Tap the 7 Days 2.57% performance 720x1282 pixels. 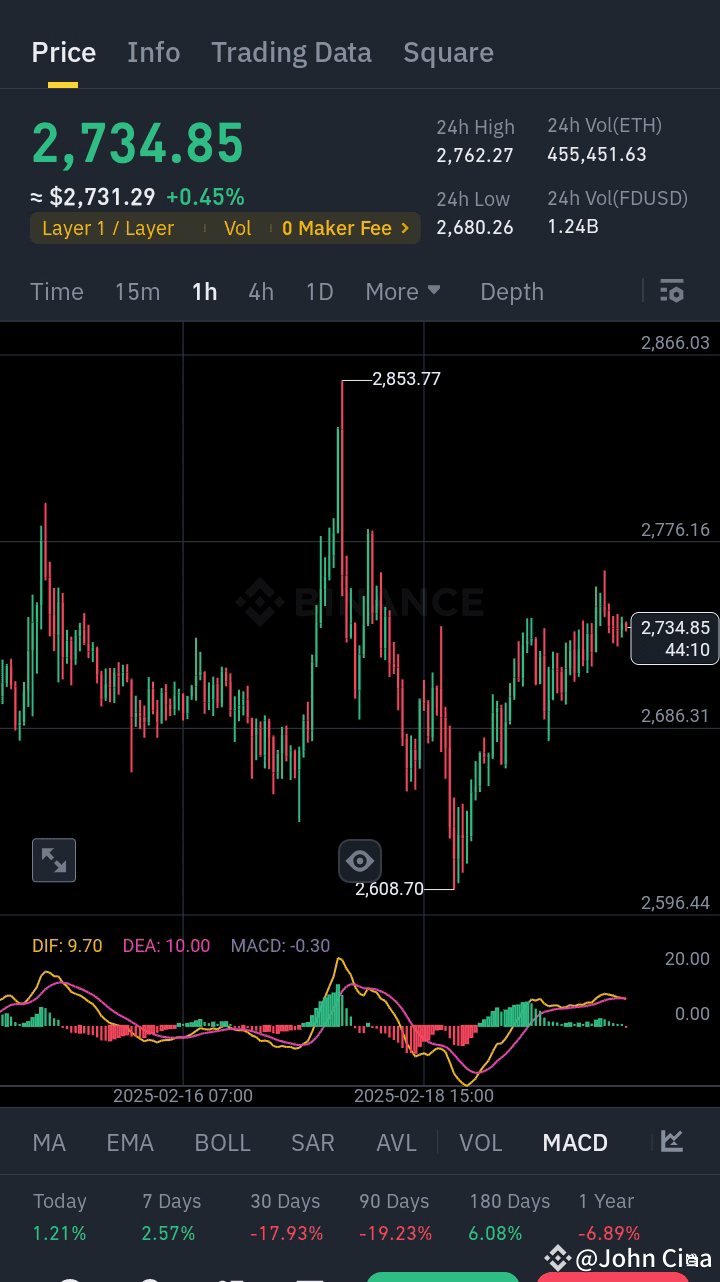coord(171,1217)
